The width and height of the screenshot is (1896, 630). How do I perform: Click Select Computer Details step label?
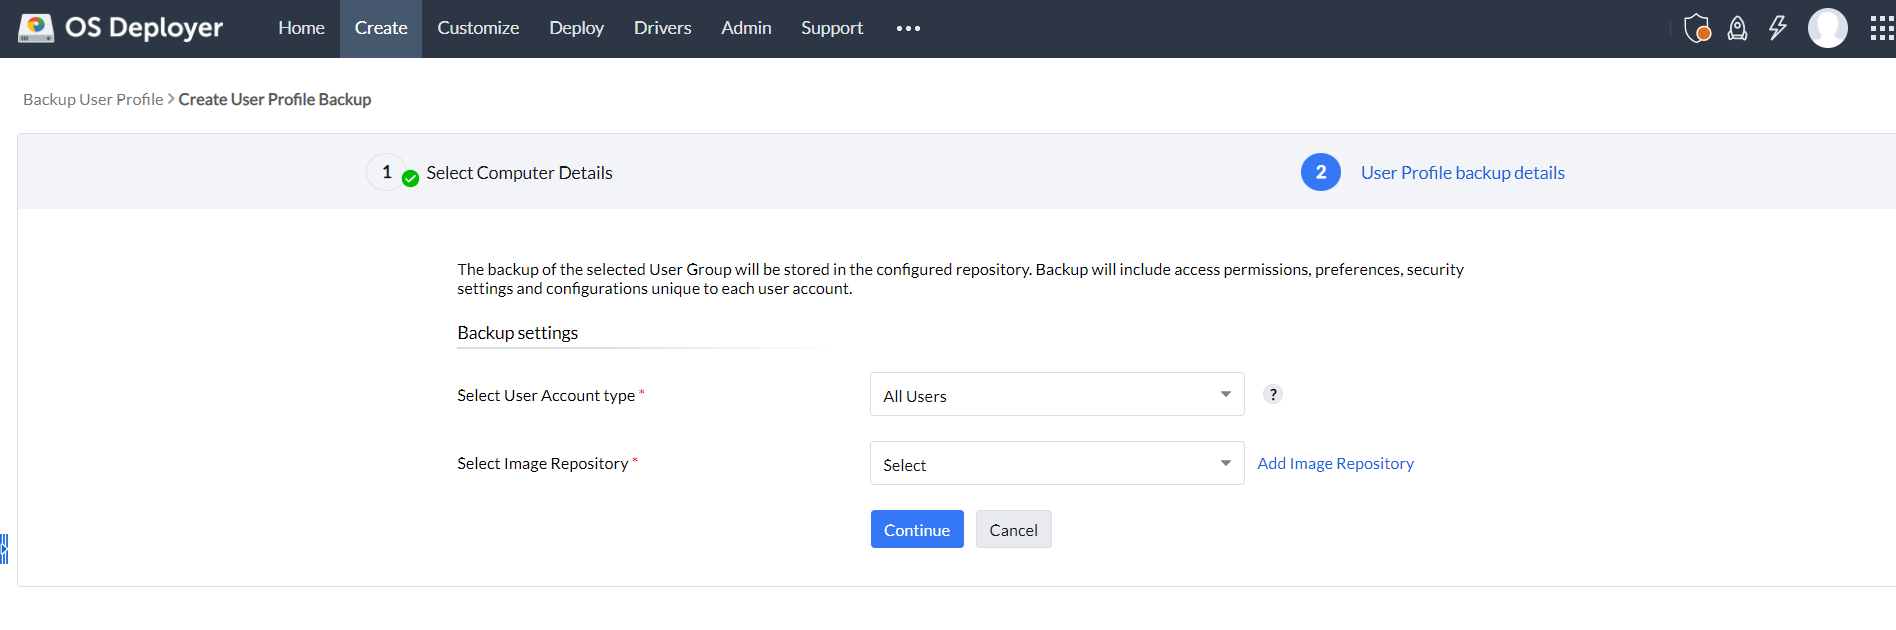pyautogui.click(x=519, y=172)
